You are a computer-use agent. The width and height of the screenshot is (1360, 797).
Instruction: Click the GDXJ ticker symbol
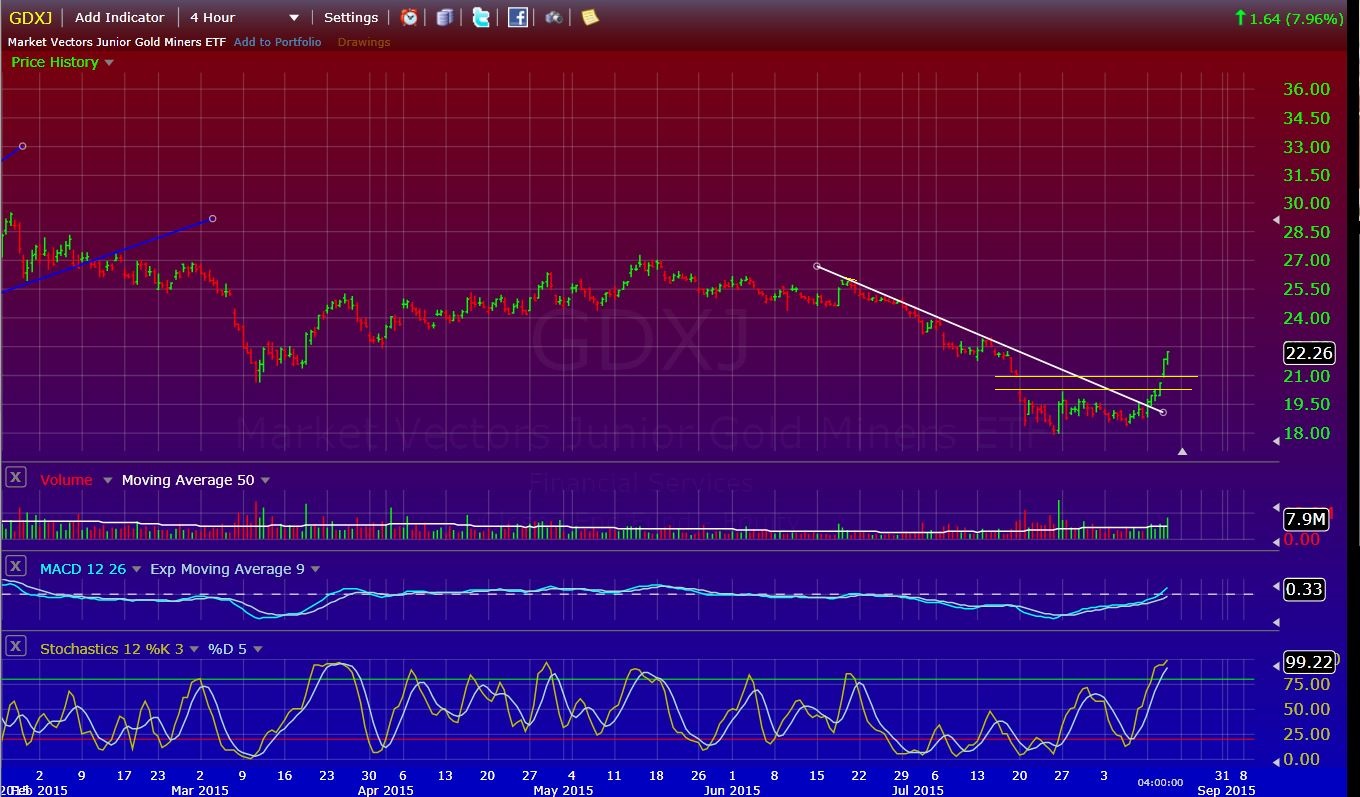click(30, 17)
